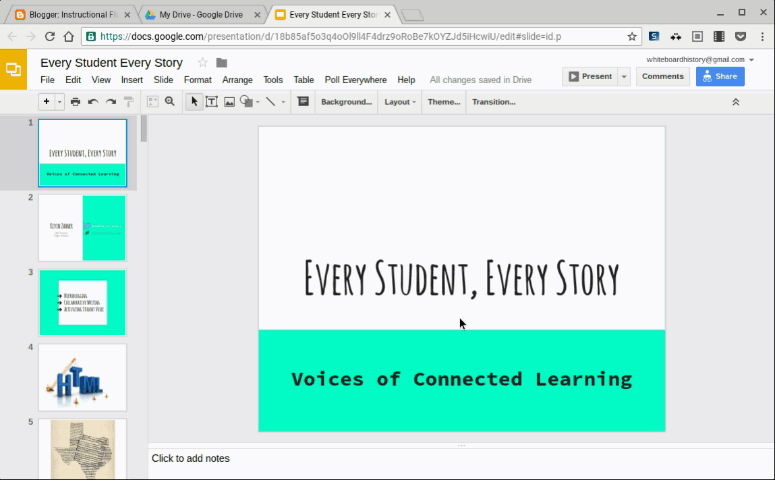
Task: Open the Background options
Action: (x=346, y=102)
